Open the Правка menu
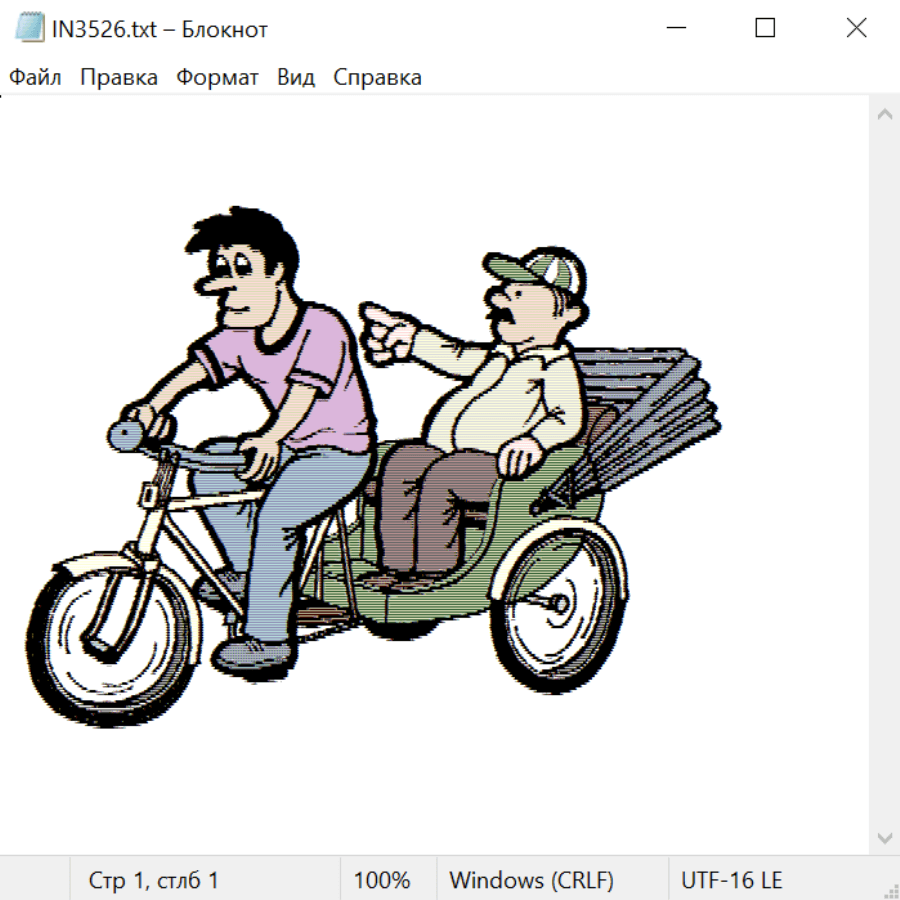 (x=119, y=78)
